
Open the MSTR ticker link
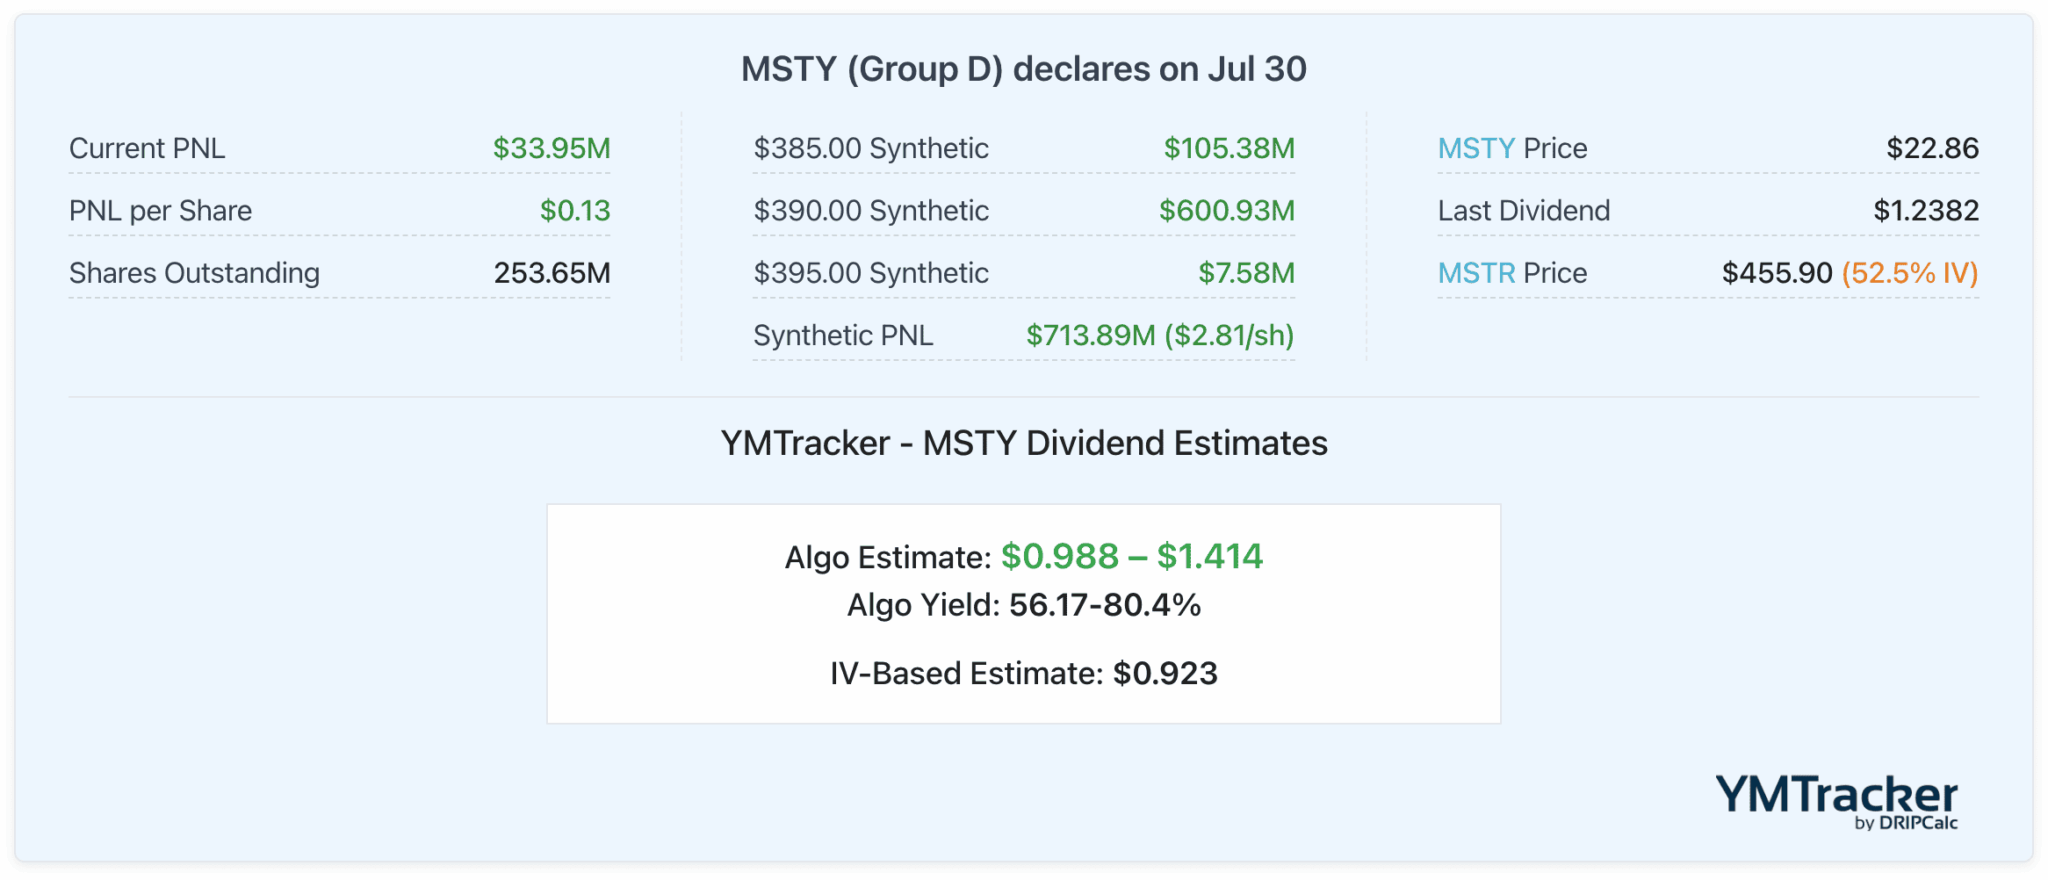coord(1476,273)
